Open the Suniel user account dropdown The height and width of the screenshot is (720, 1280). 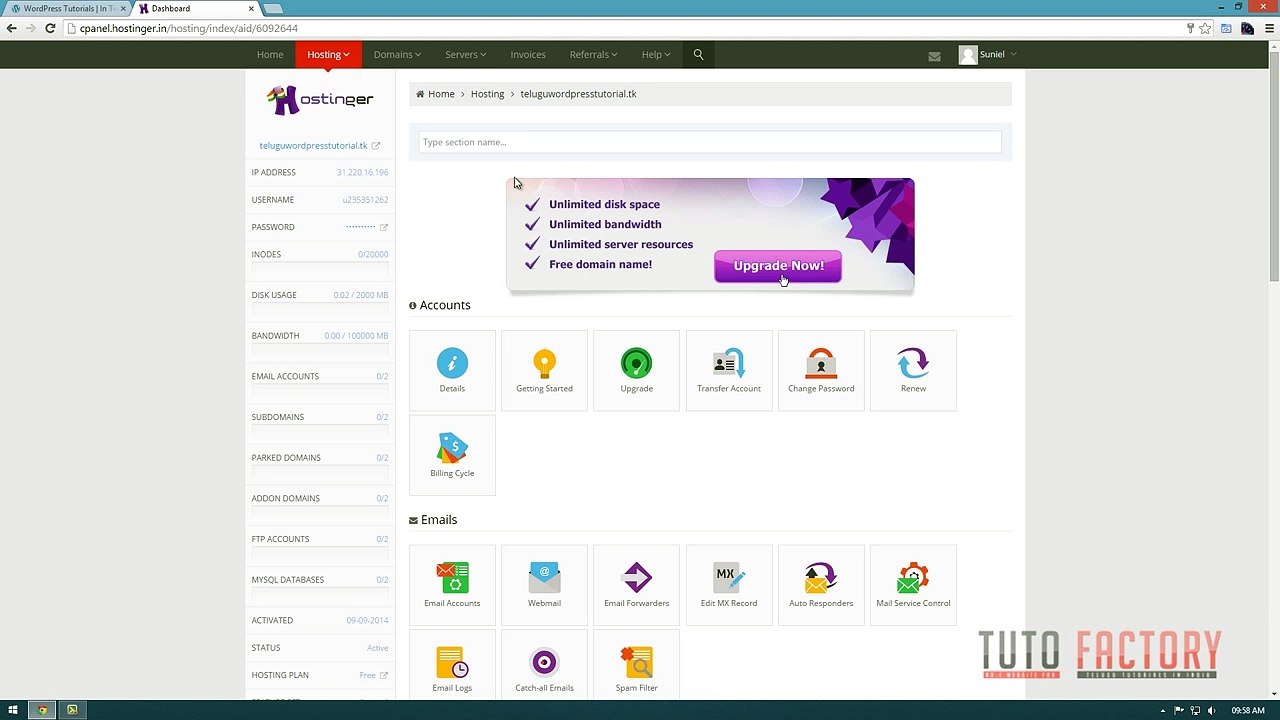point(988,54)
